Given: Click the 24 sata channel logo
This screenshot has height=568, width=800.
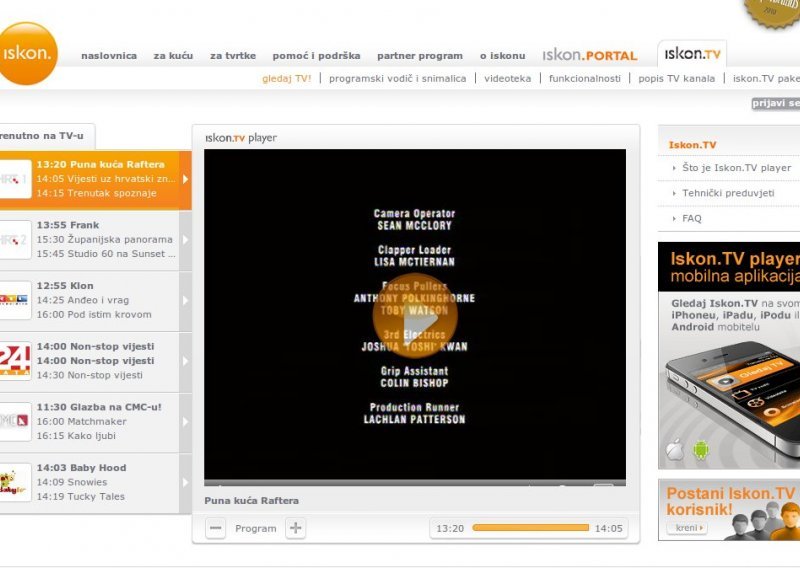Looking at the screenshot, I should 14,361.
